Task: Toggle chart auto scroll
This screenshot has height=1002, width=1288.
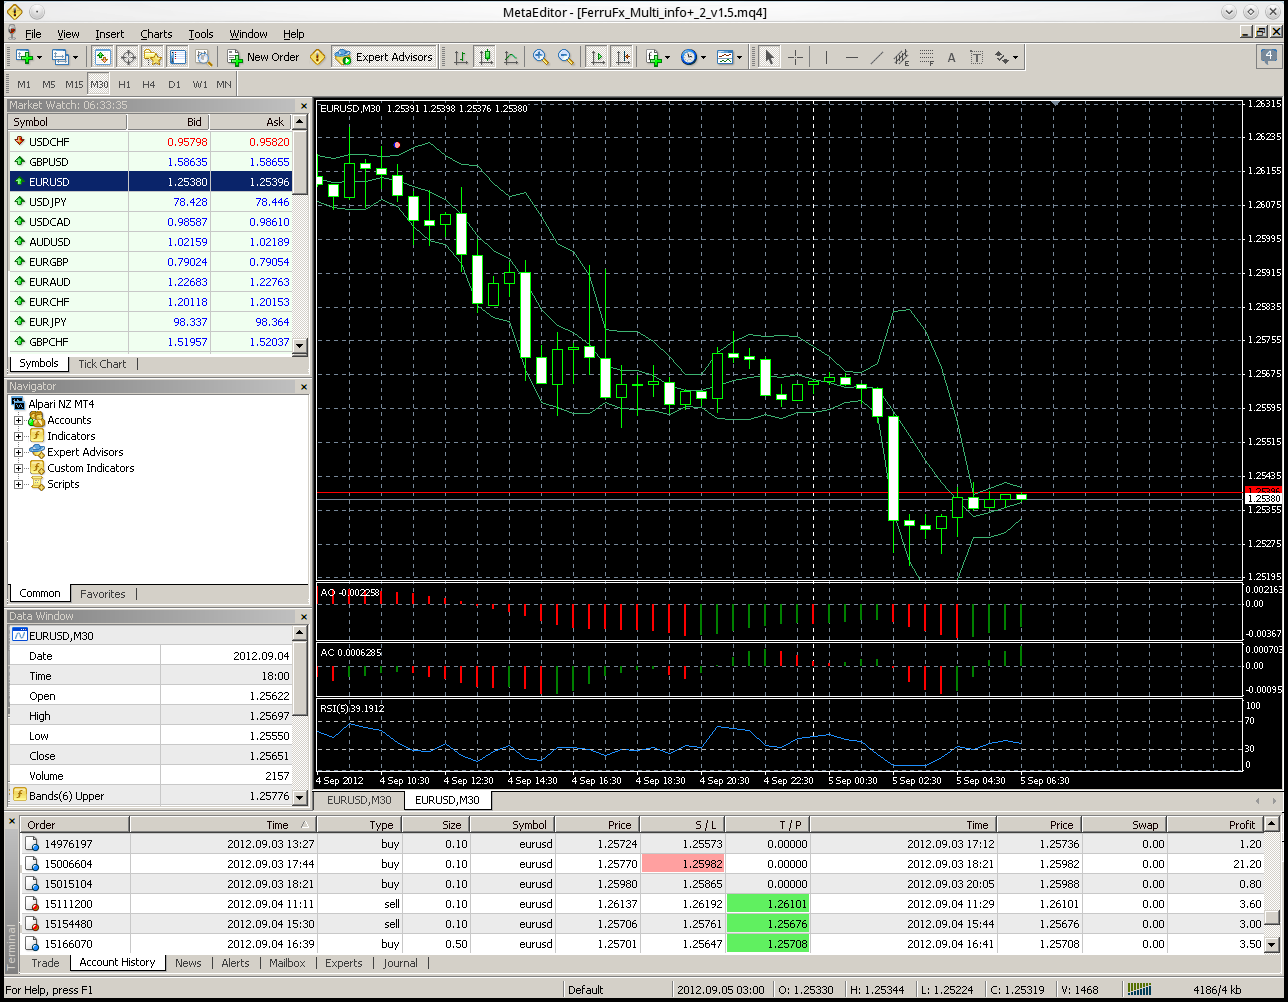Action: pos(597,57)
